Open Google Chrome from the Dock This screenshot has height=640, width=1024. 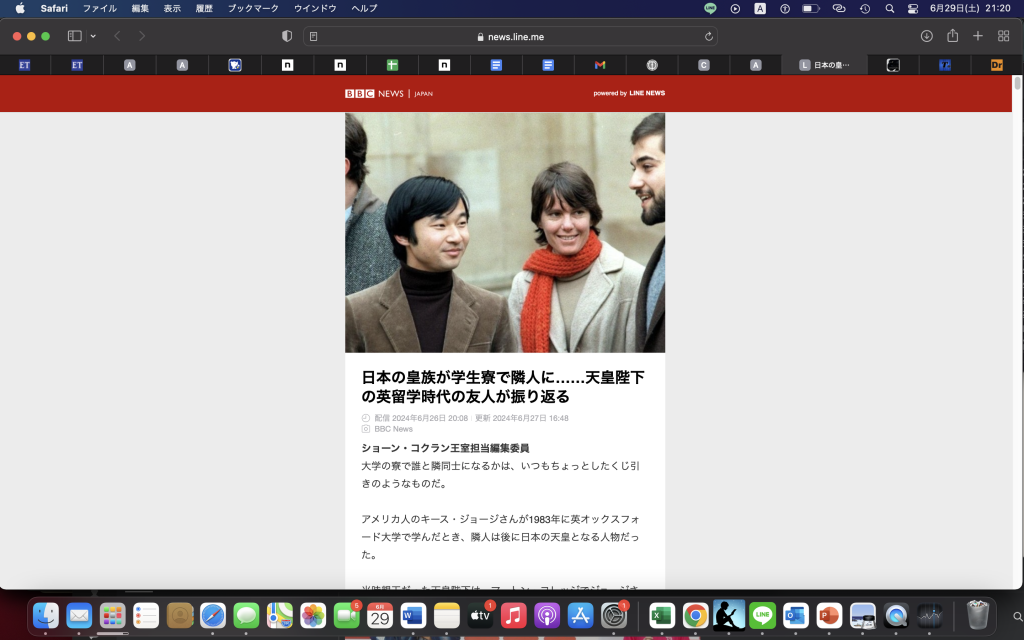(695, 616)
